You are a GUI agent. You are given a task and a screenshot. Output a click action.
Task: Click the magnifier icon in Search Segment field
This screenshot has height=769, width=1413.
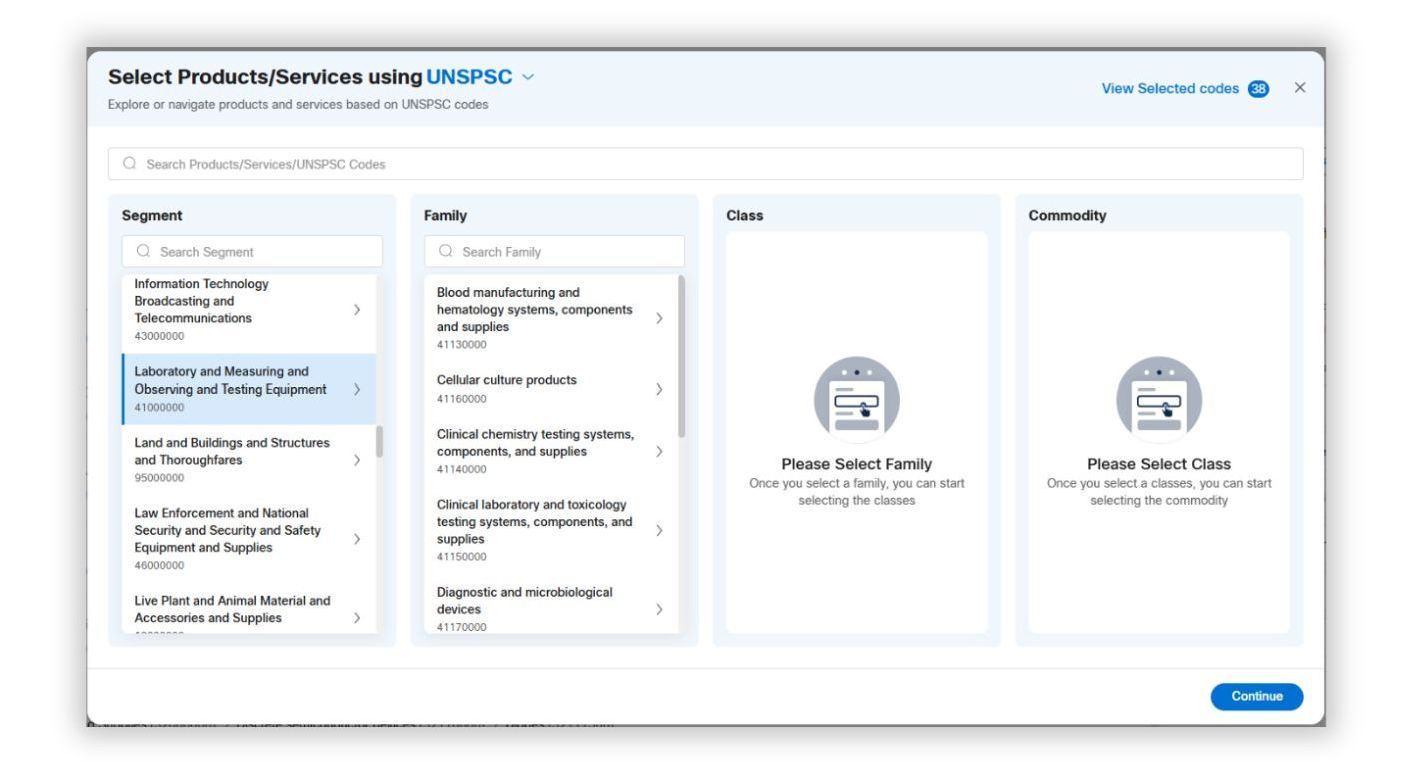pos(143,252)
